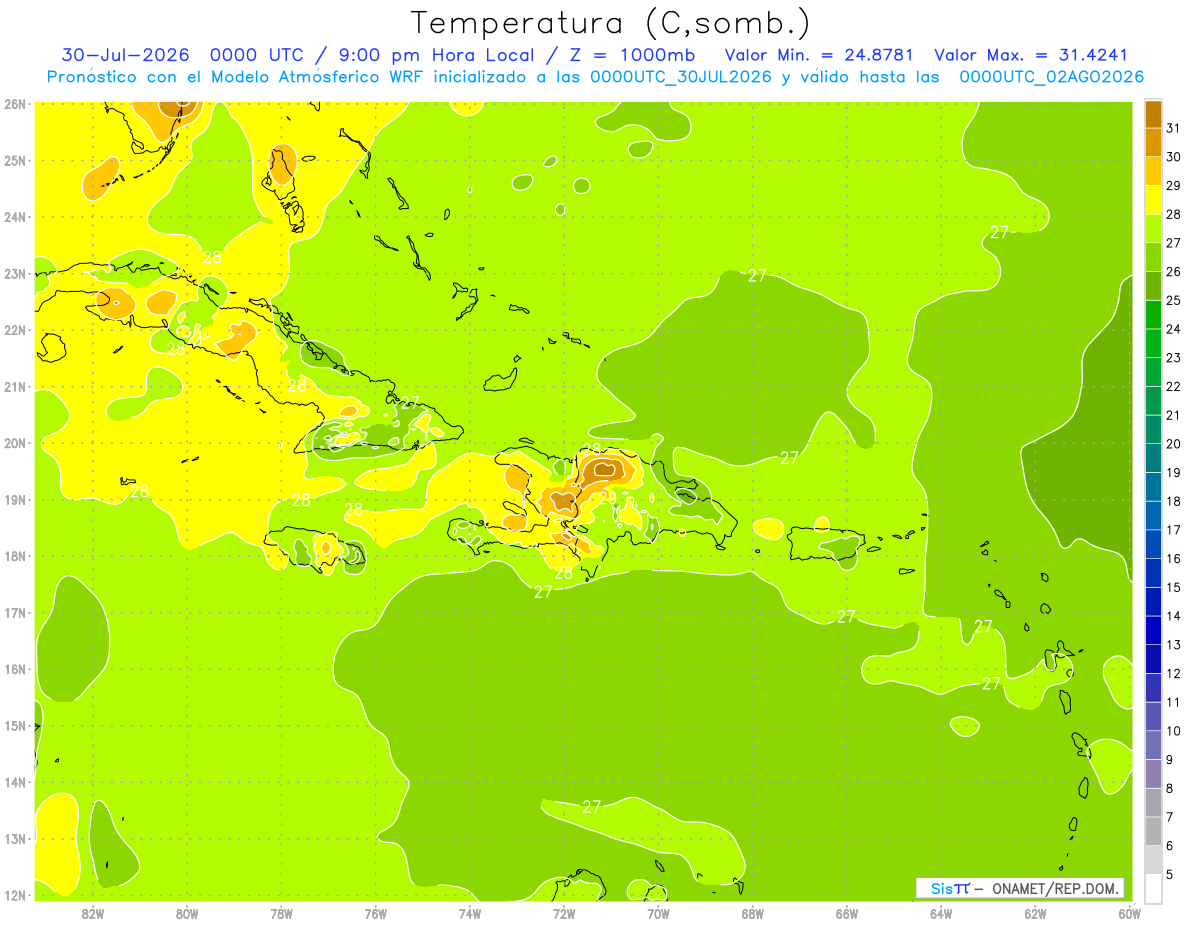Click the "17" label on the color legend
Viewport: 1200px width, 927px height.
[x=1173, y=530]
